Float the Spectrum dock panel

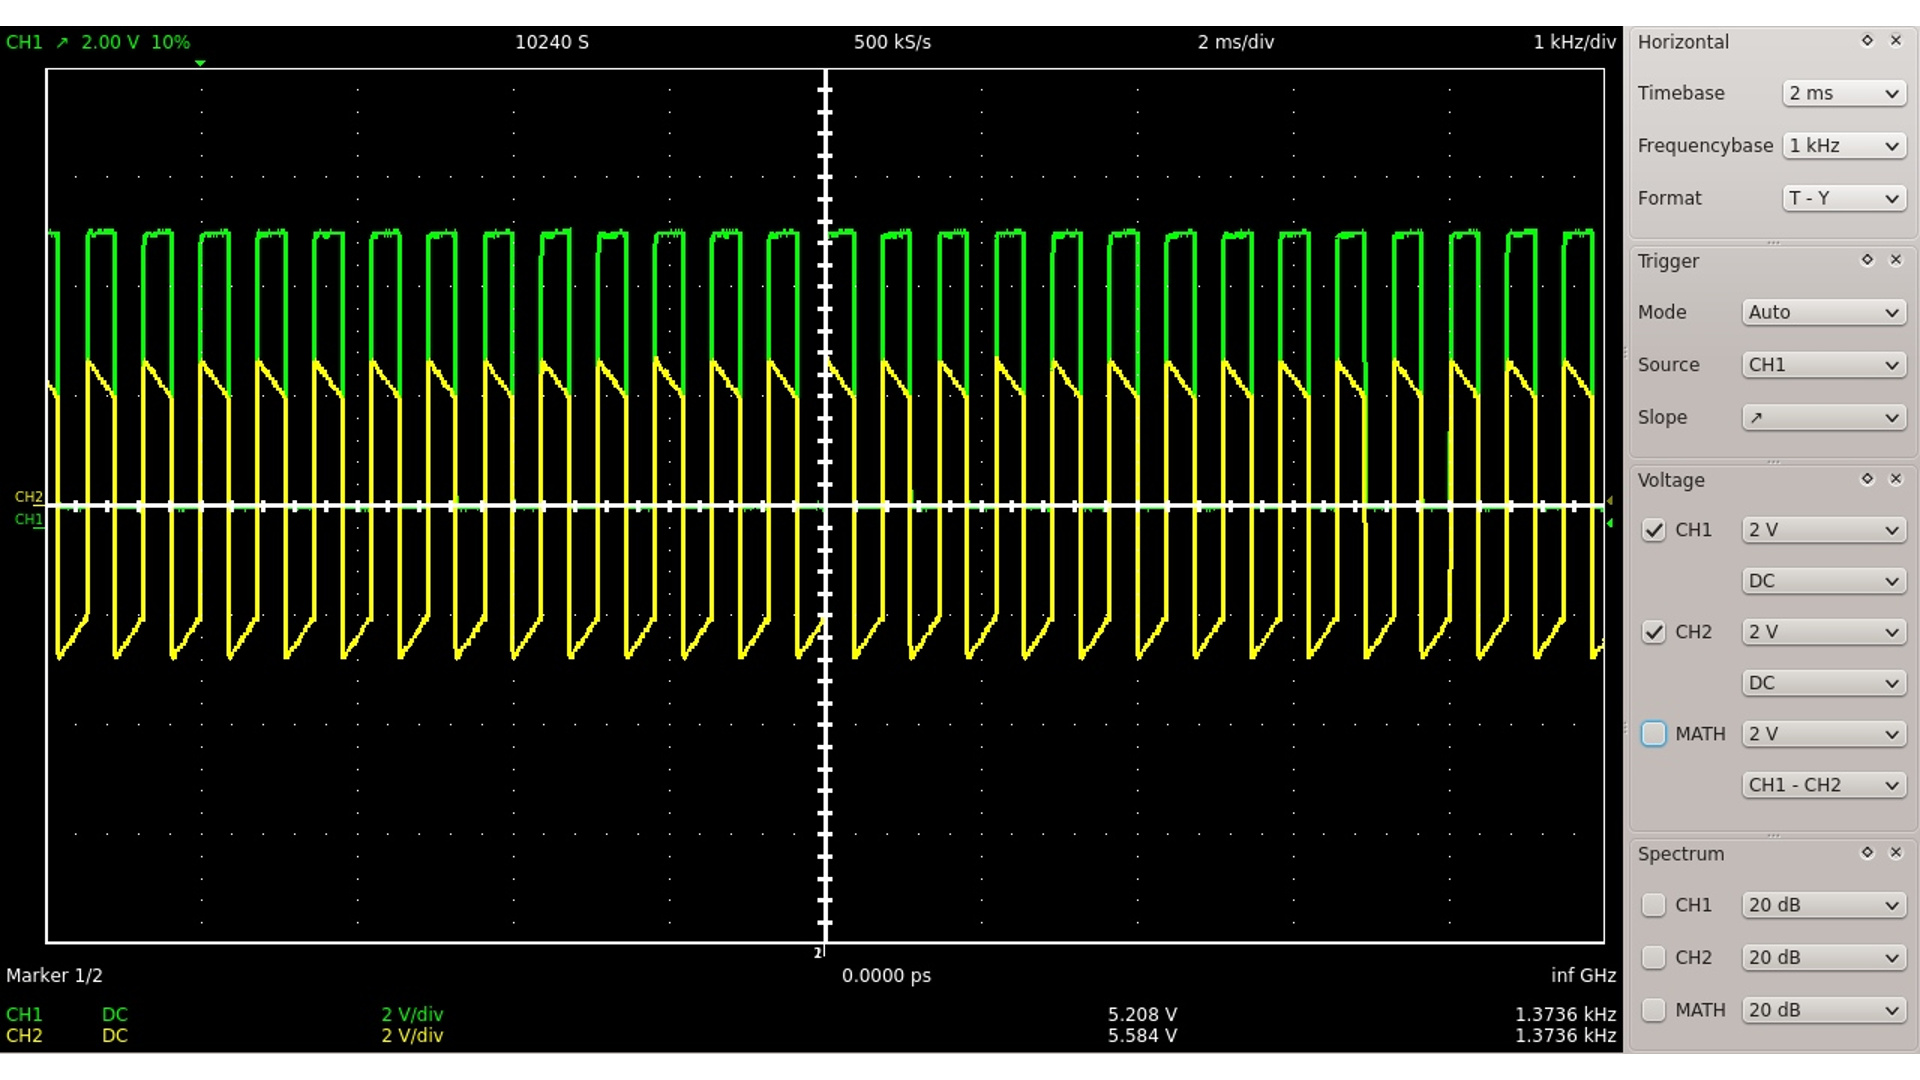coord(1867,853)
